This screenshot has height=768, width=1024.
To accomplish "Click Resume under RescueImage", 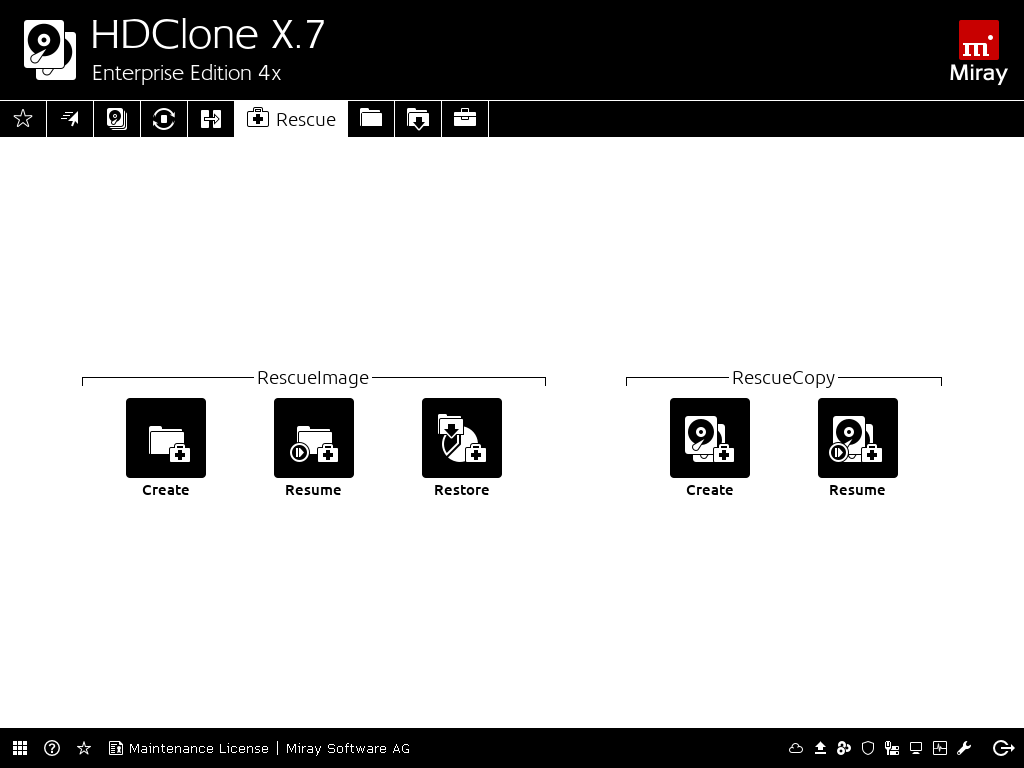I will (314, 438).
